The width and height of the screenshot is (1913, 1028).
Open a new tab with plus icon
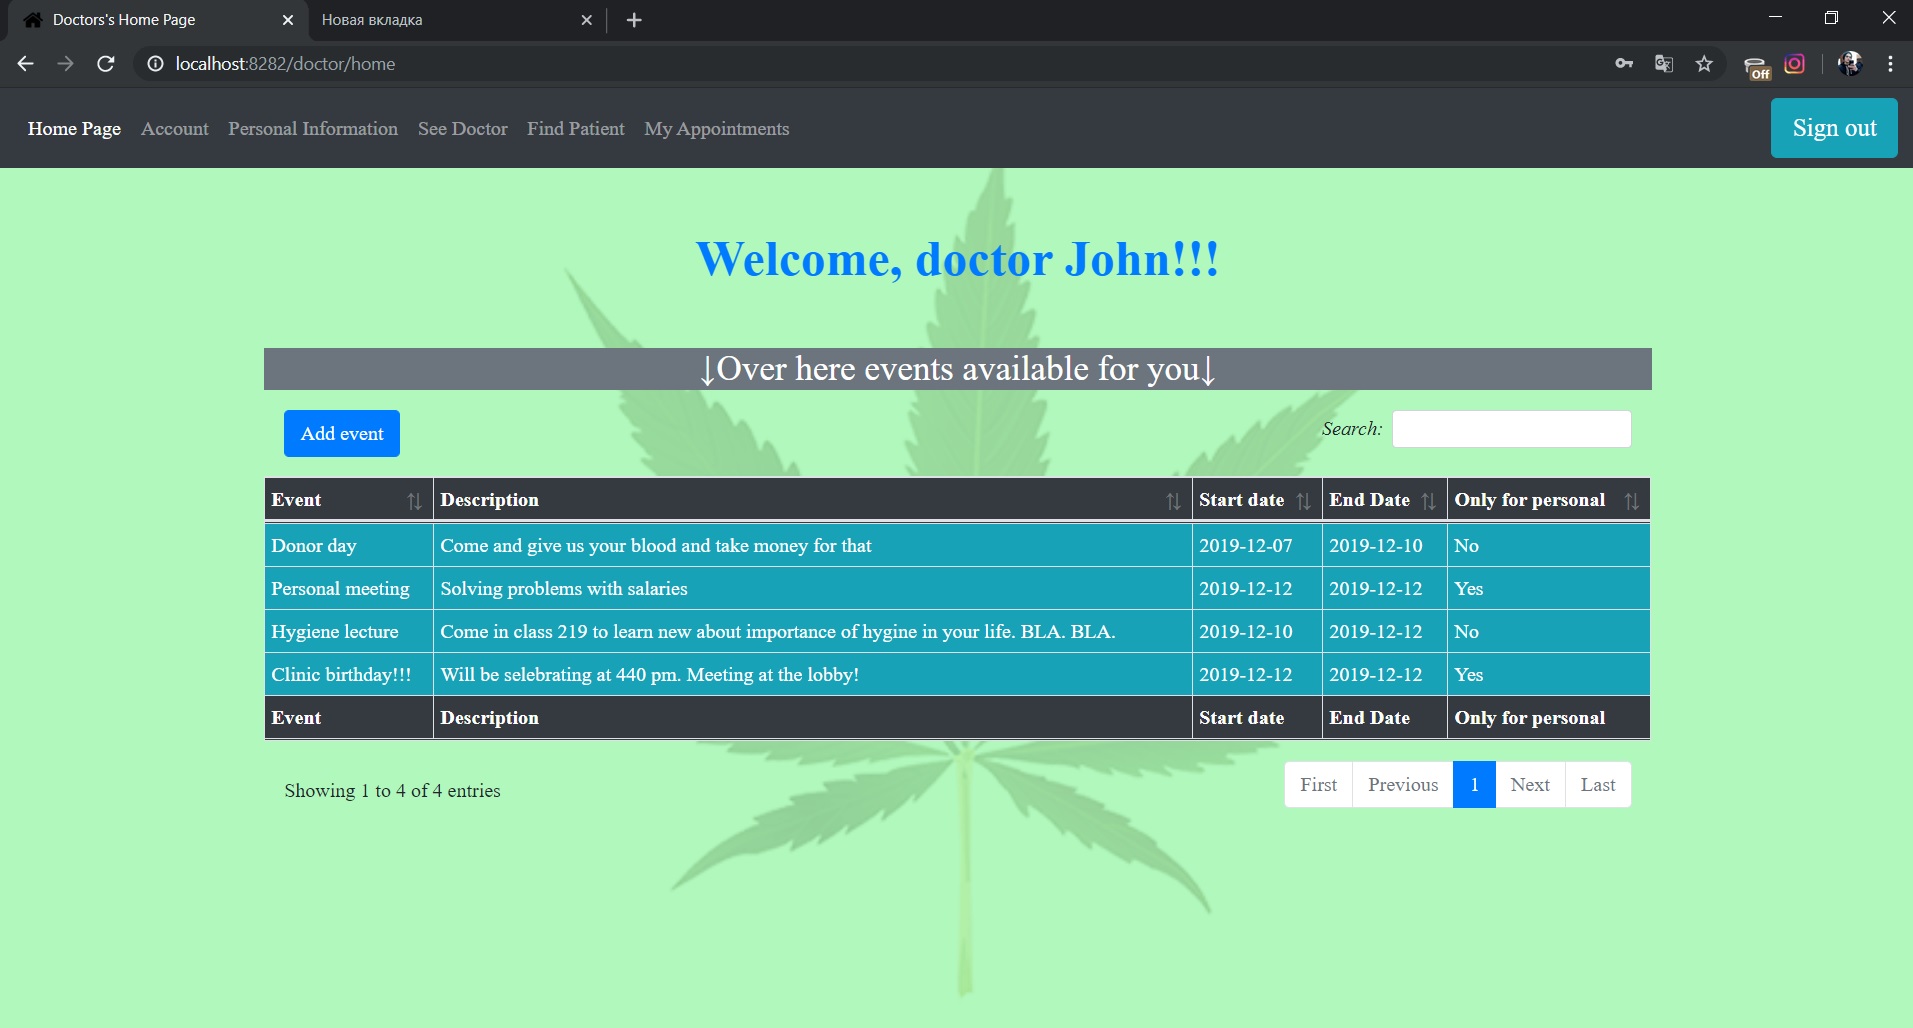(x=634, y=20)
